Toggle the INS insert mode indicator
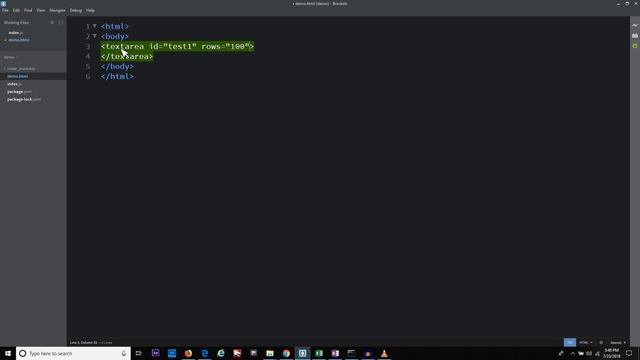The height and width of the screenshot is (360, 640). pyautogui.click(x=570, y=342)
